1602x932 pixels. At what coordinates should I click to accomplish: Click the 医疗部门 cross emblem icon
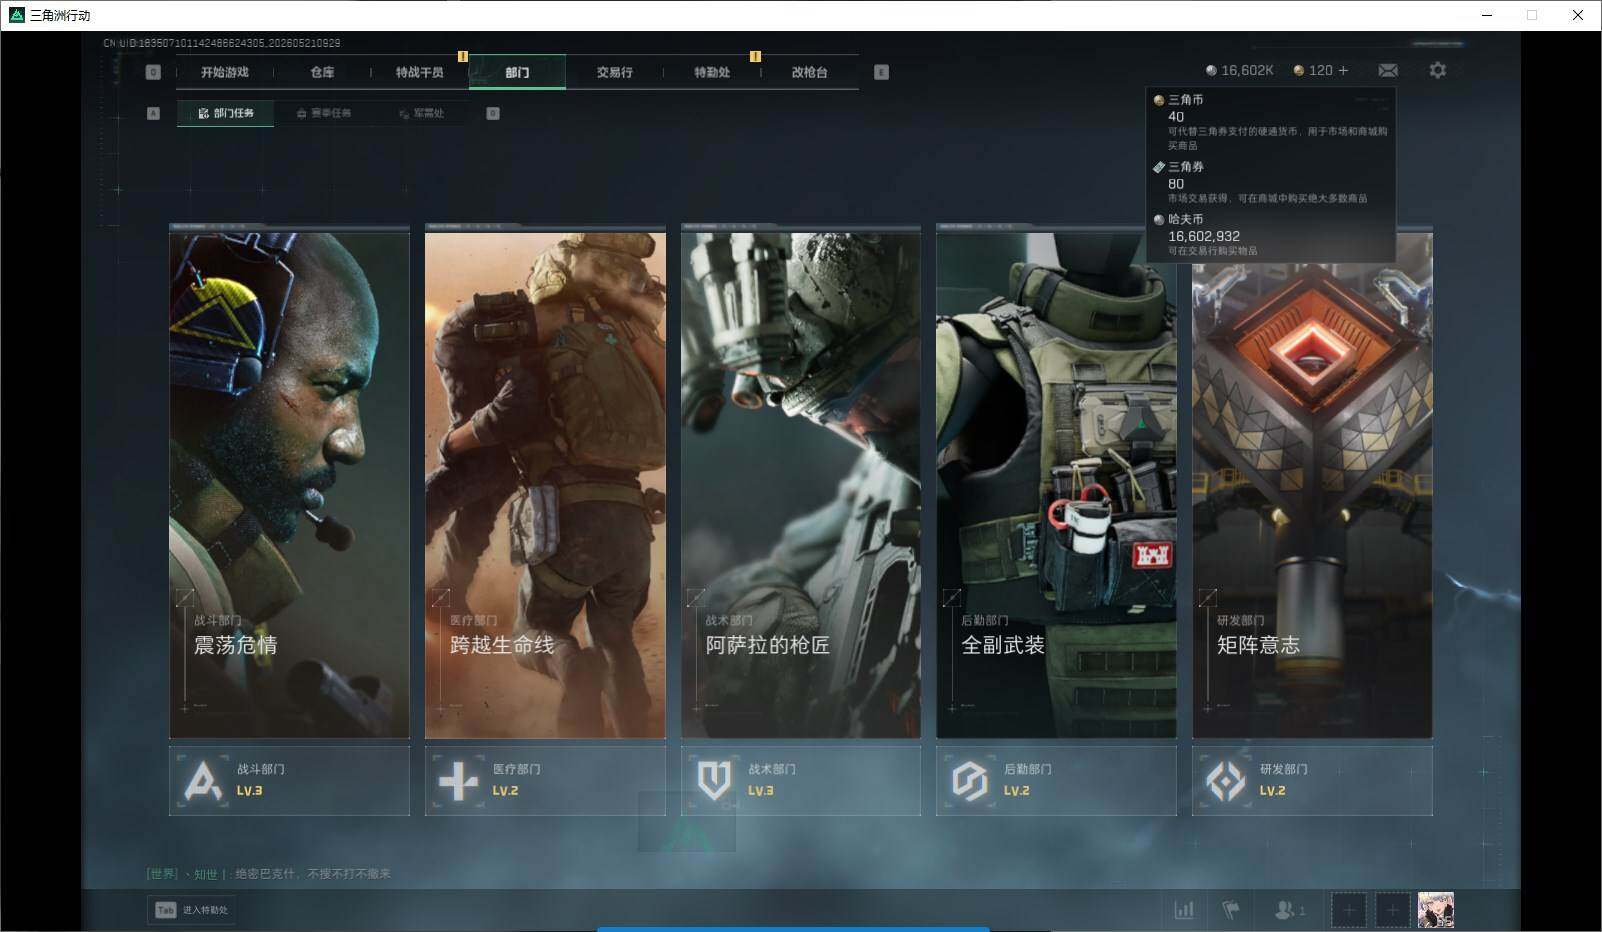[459, 780]
